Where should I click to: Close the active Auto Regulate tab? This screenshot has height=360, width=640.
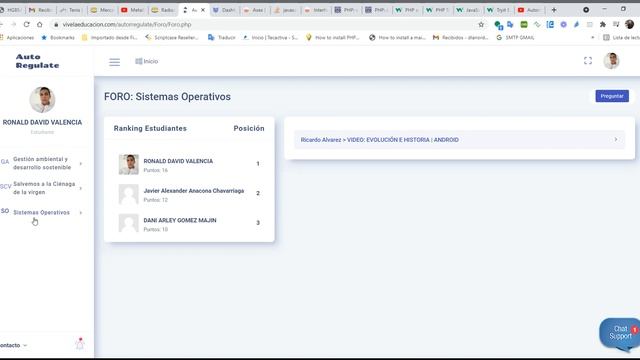(x=203, y=10)
